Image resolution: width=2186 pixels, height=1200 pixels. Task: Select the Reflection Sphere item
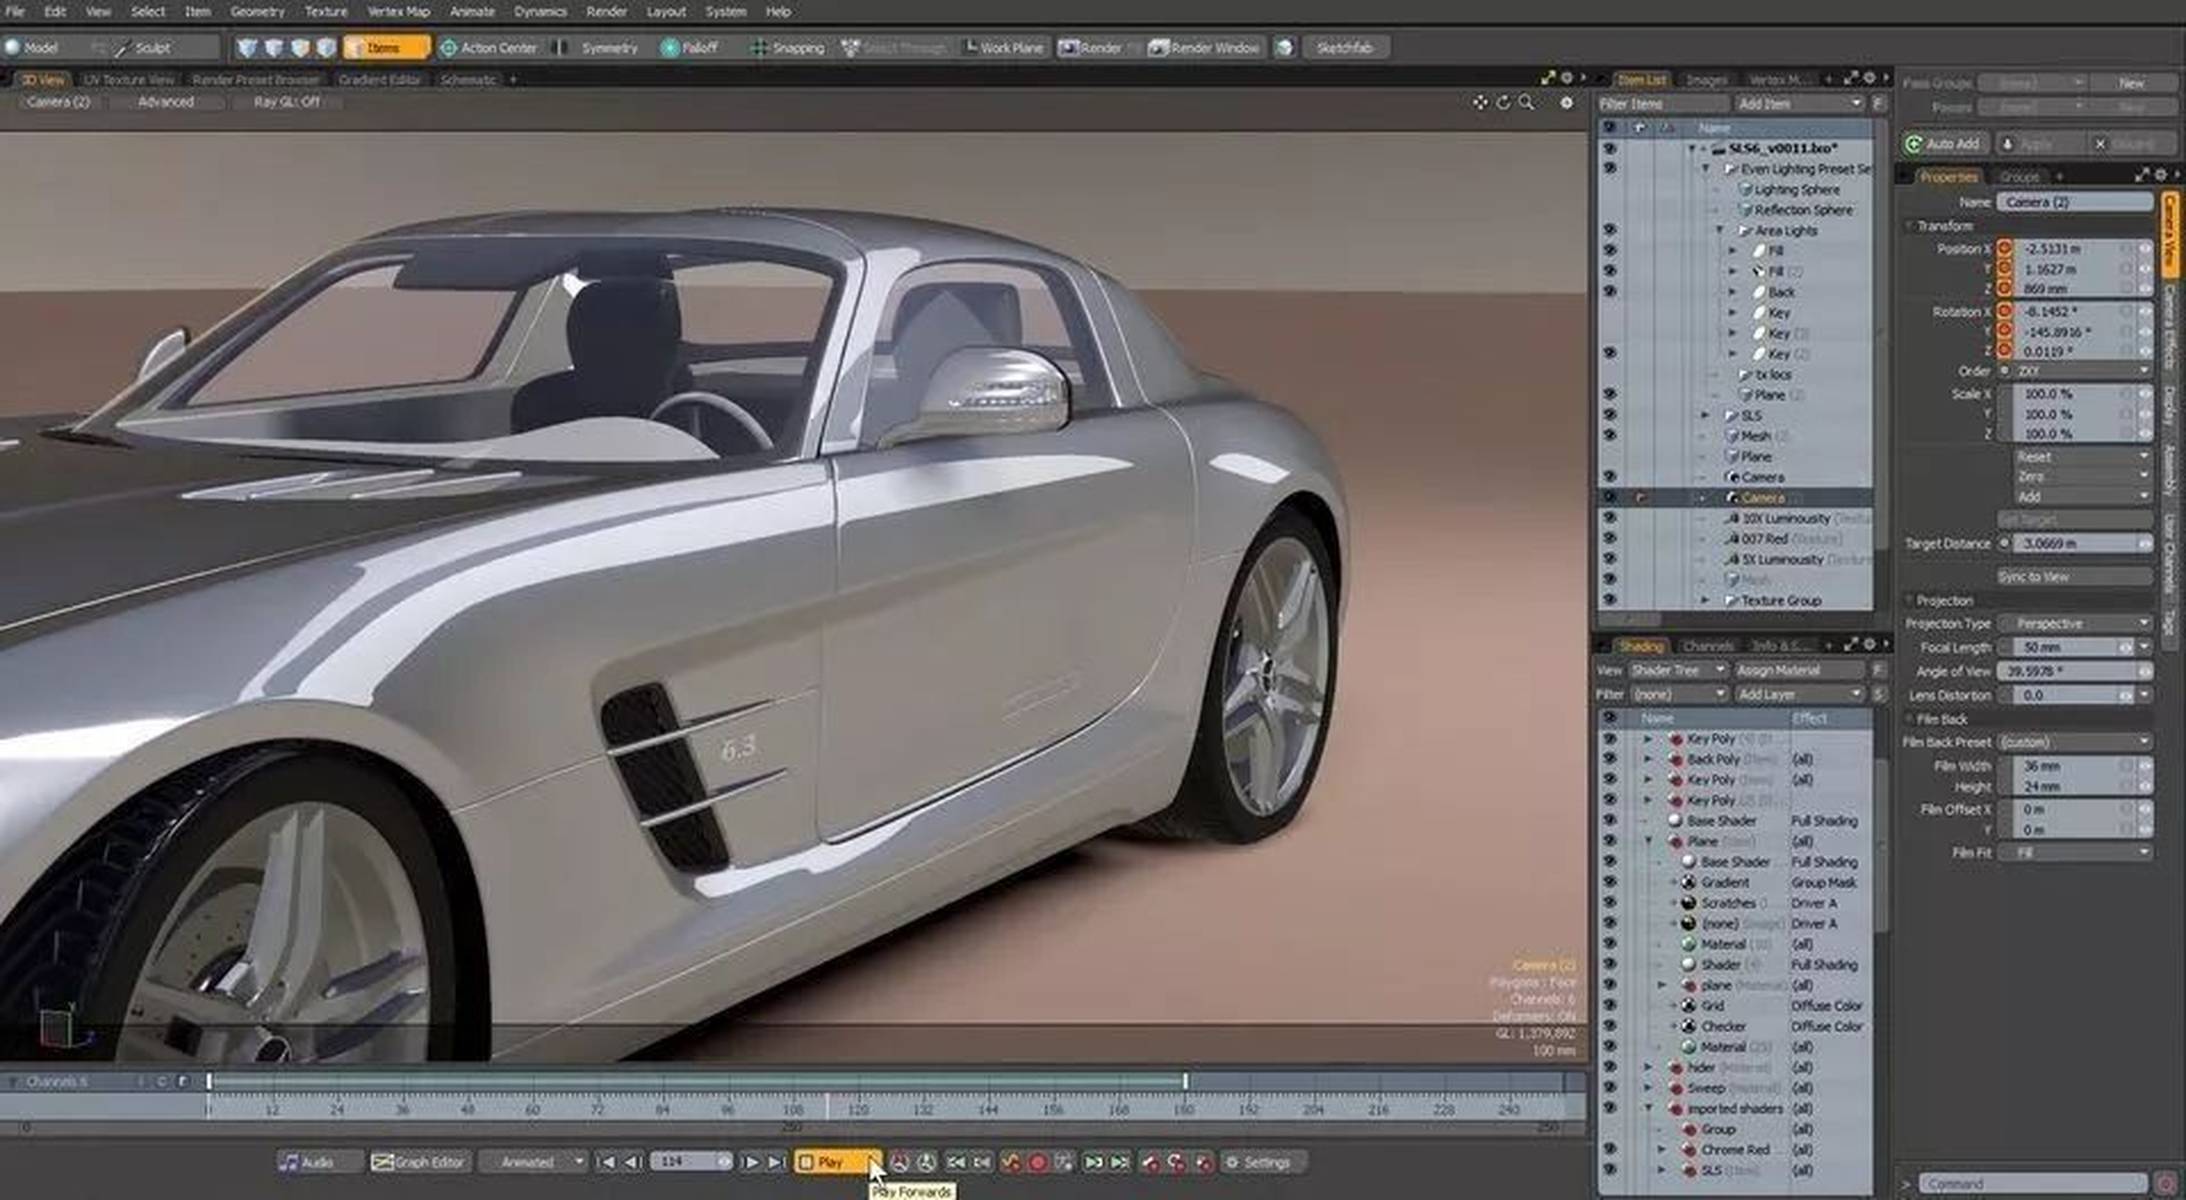point(1803,210)
